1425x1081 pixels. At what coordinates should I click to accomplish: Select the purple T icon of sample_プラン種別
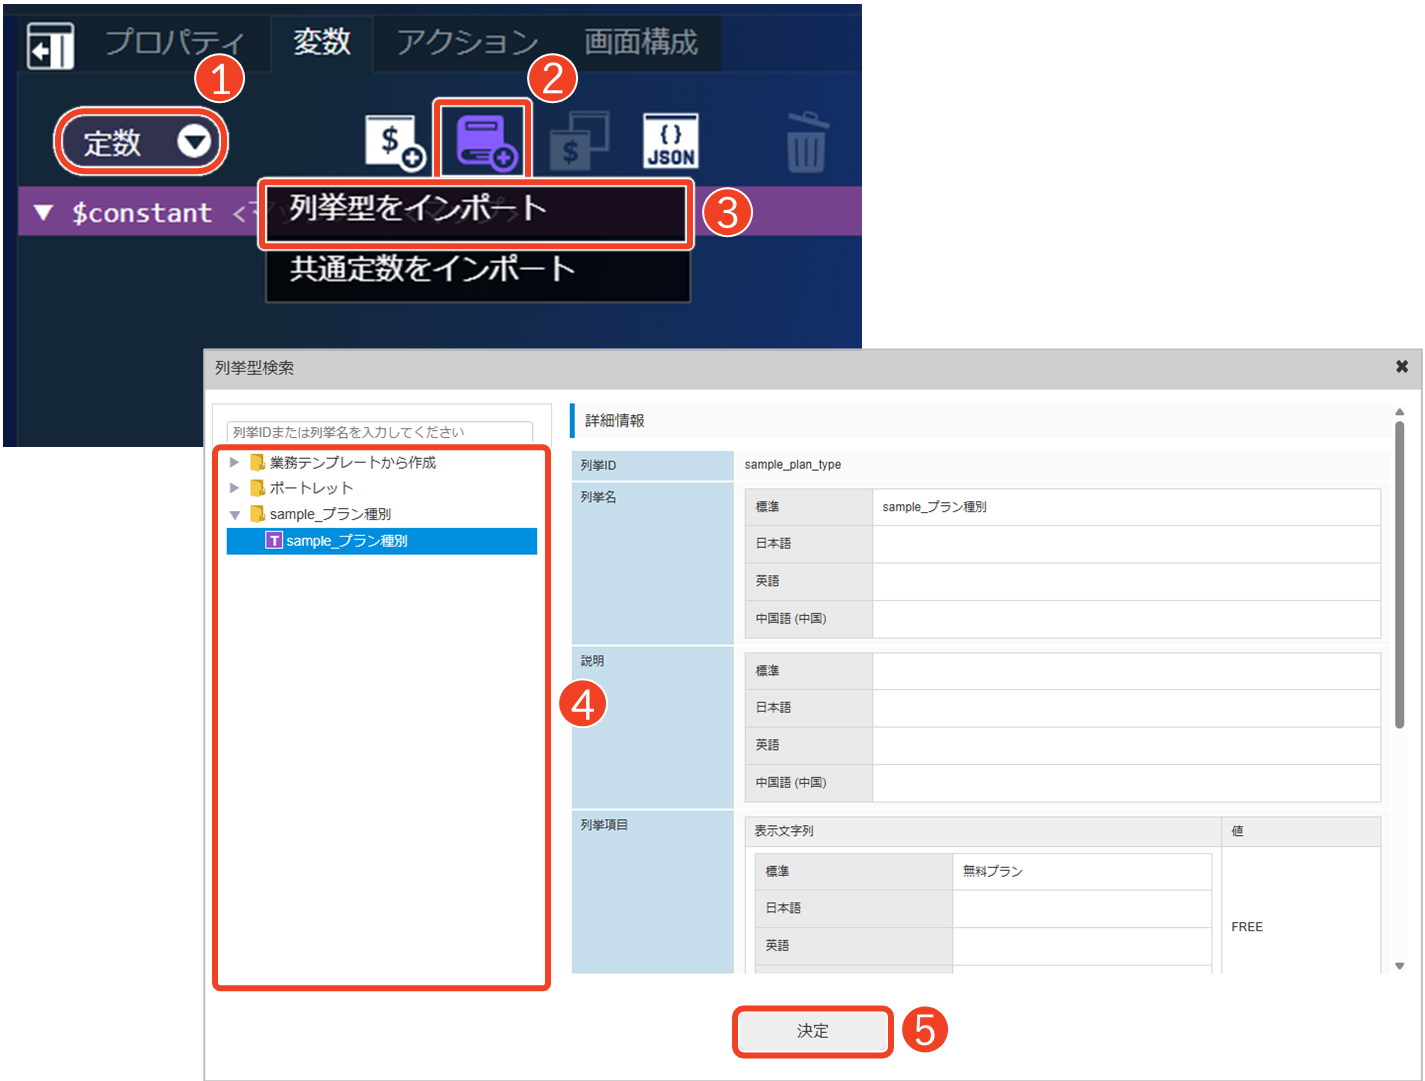coord(273,541)
